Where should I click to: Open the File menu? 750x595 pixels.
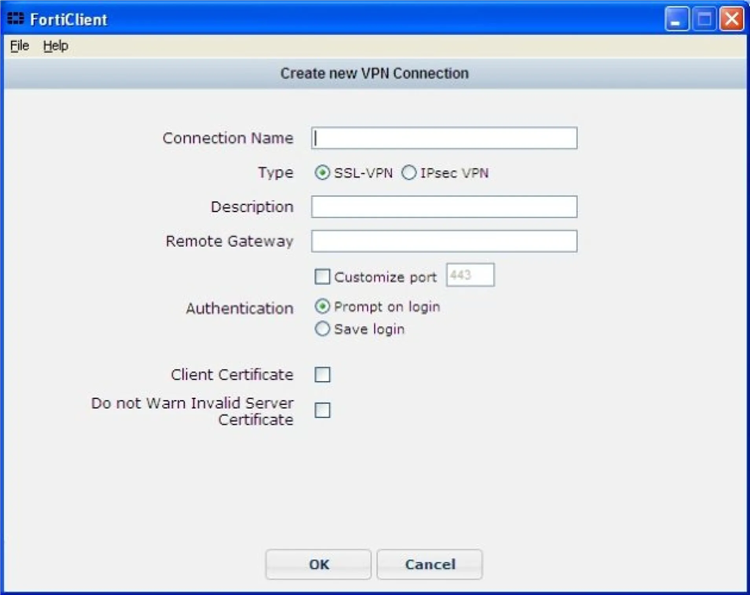20,46
